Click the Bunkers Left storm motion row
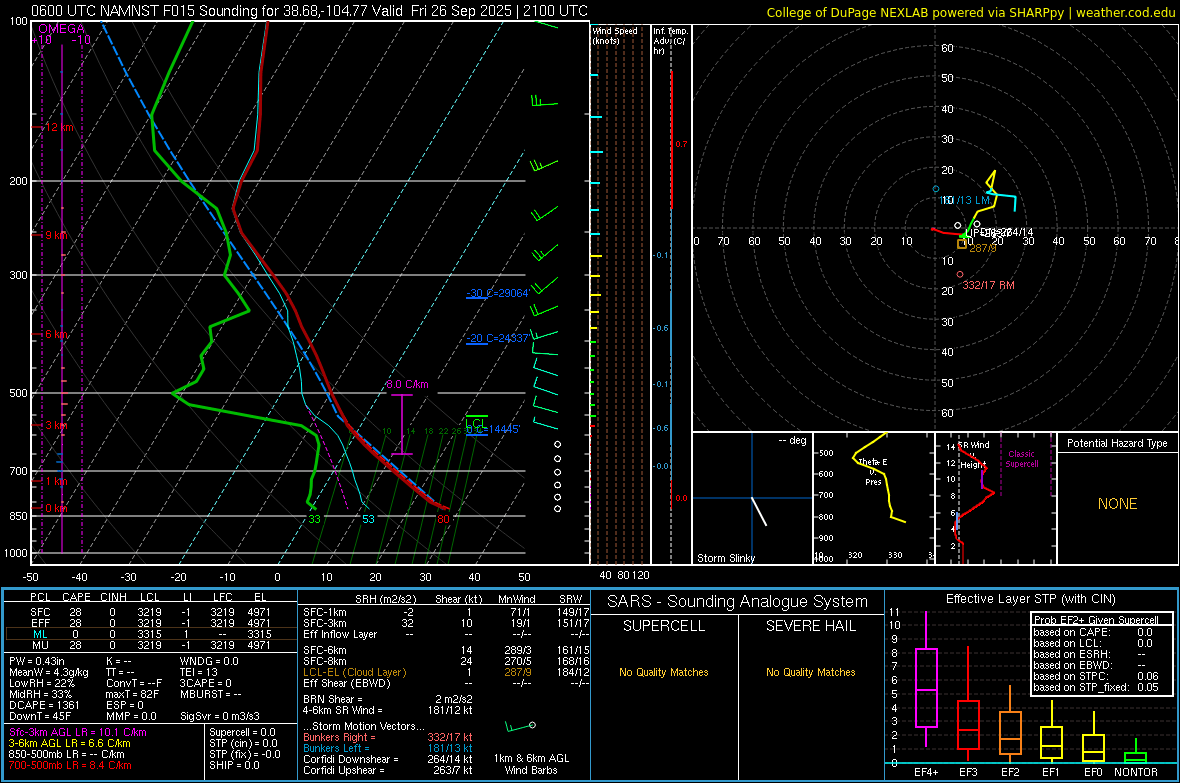1180x783 pixels. click(388, 748)
